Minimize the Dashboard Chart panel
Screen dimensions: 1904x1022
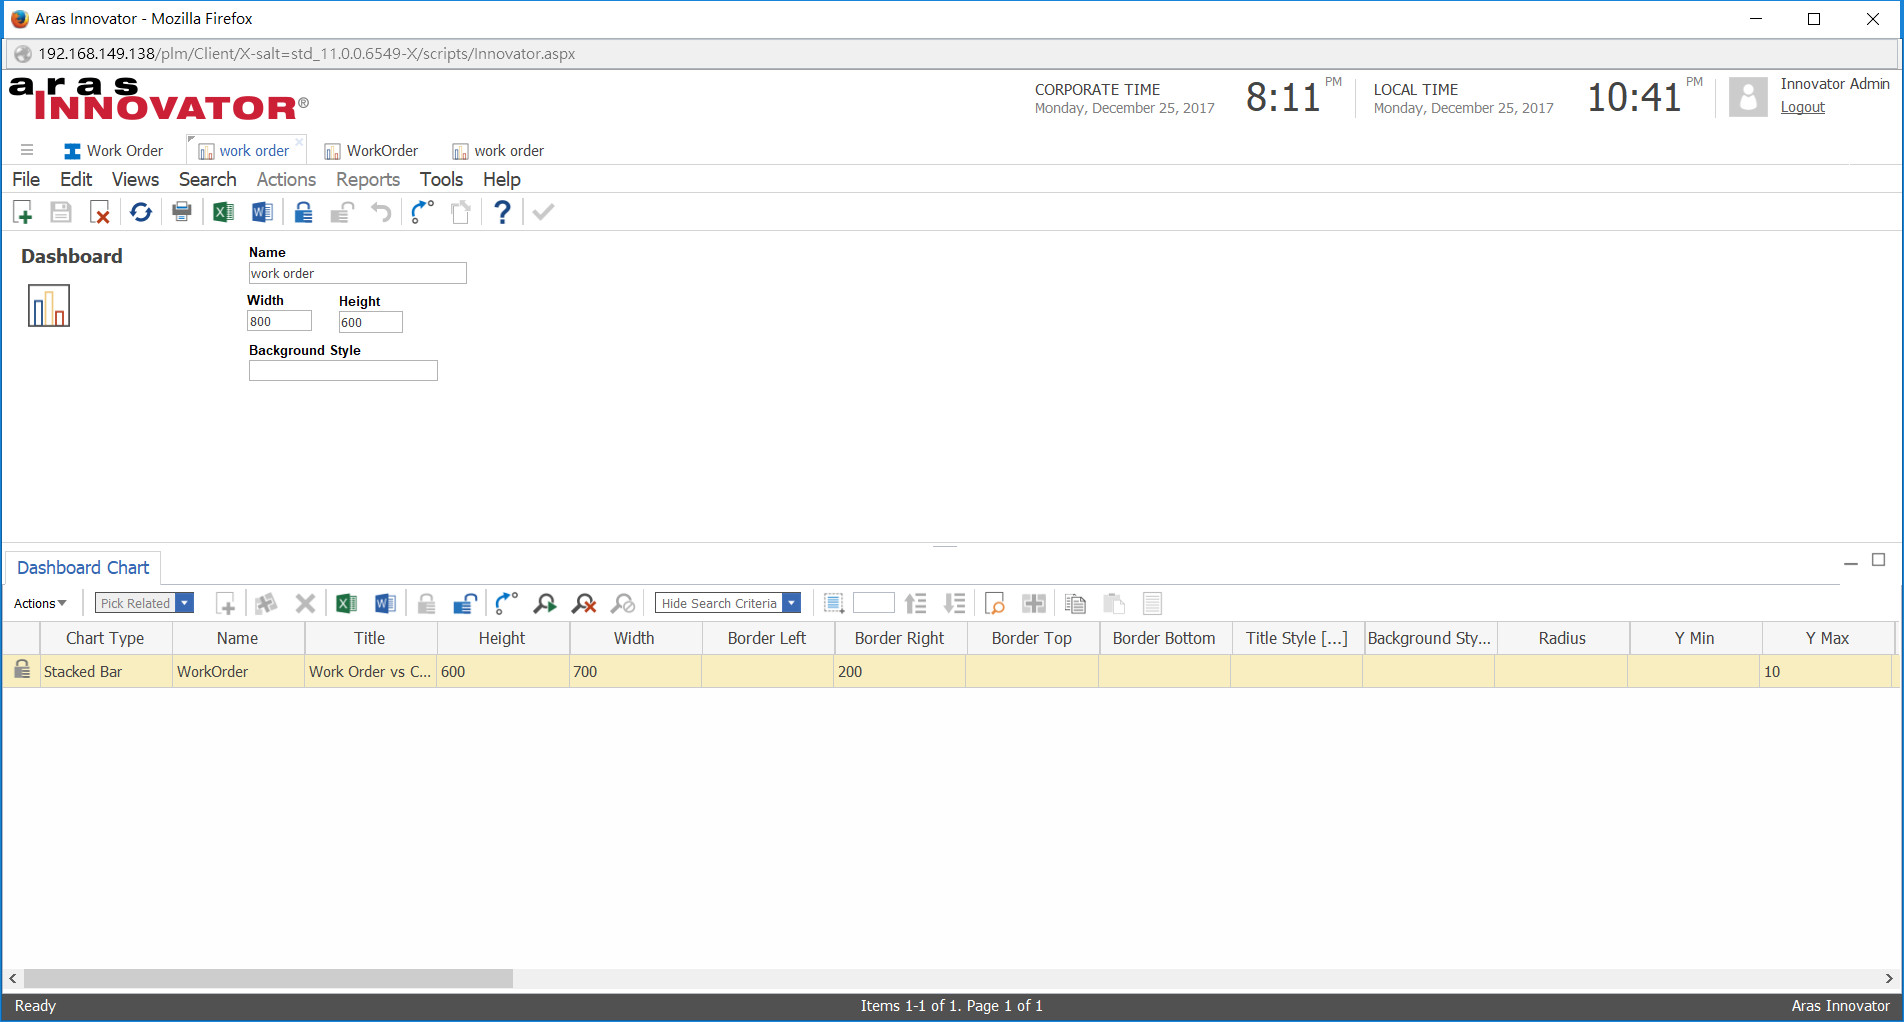1851,563
